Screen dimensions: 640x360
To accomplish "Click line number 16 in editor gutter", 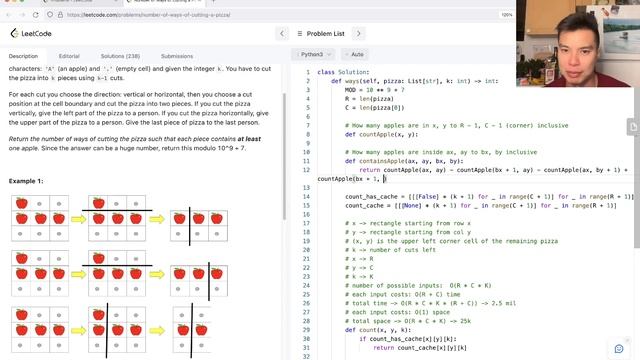I will pos(307,214).
